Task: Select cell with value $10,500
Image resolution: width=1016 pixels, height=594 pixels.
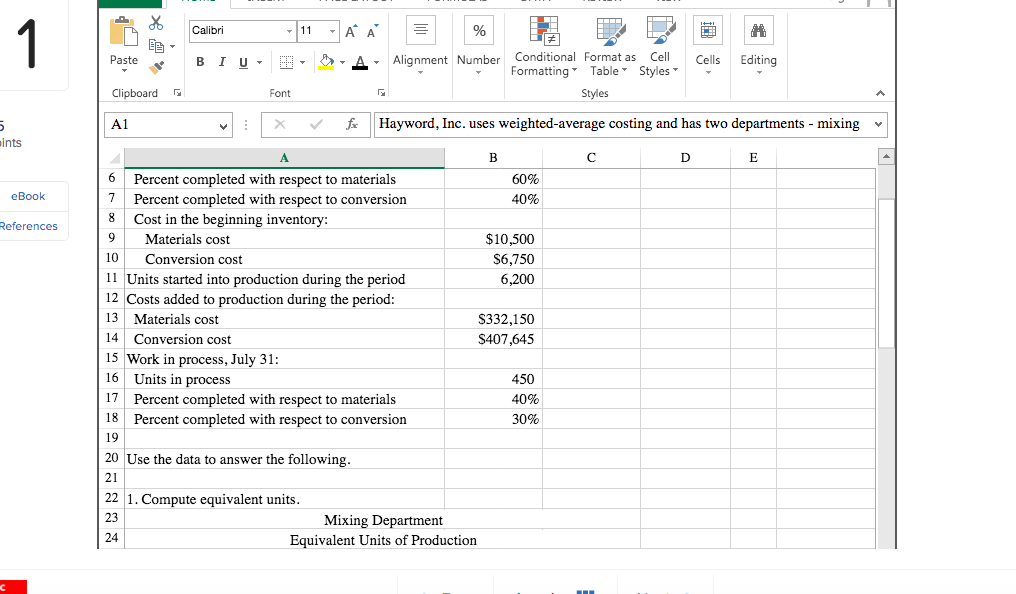Action: 493,239
